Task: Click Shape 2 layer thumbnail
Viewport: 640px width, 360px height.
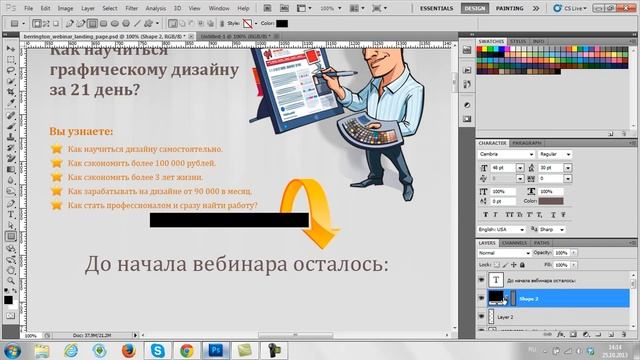Action: coord(496,298)
